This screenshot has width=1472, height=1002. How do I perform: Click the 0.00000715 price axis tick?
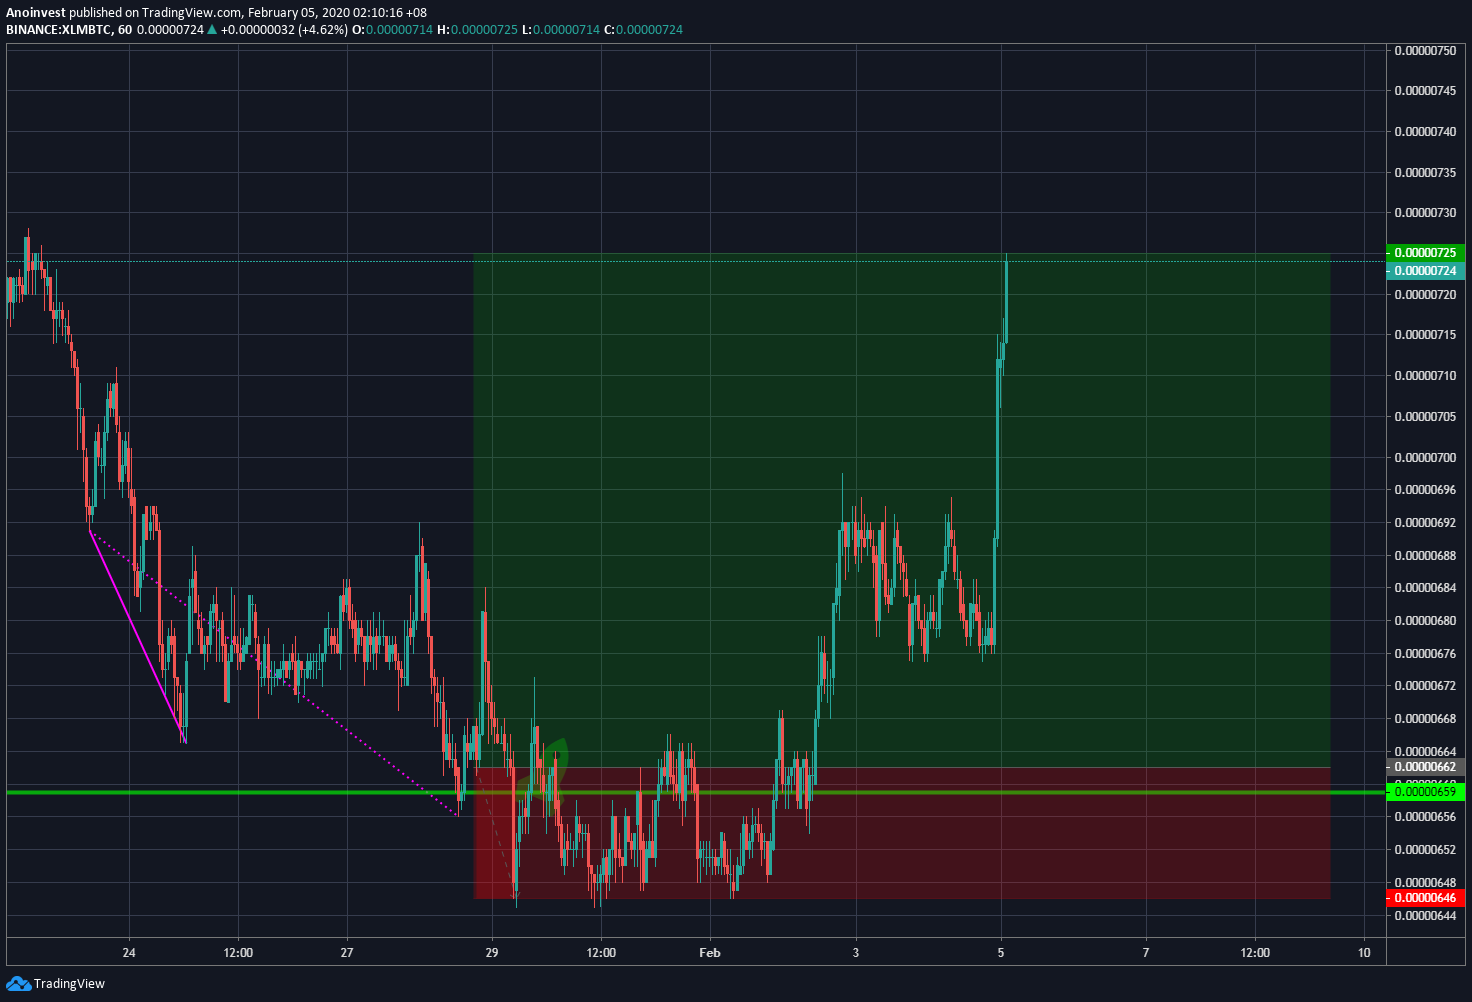pos(1425,335)
